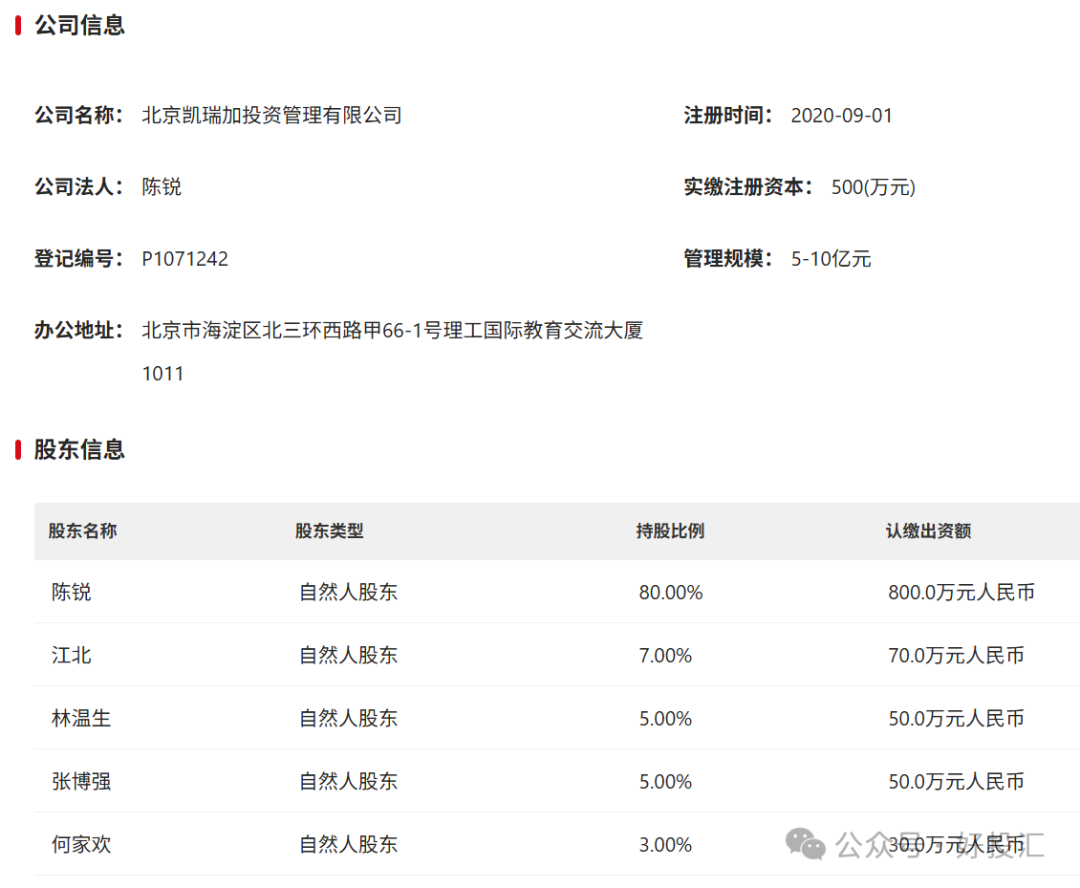Screen dimensions: 1080x888
Task: Click the 股东类型 column header
Action: pyautogui.click(x=330, y=532)
